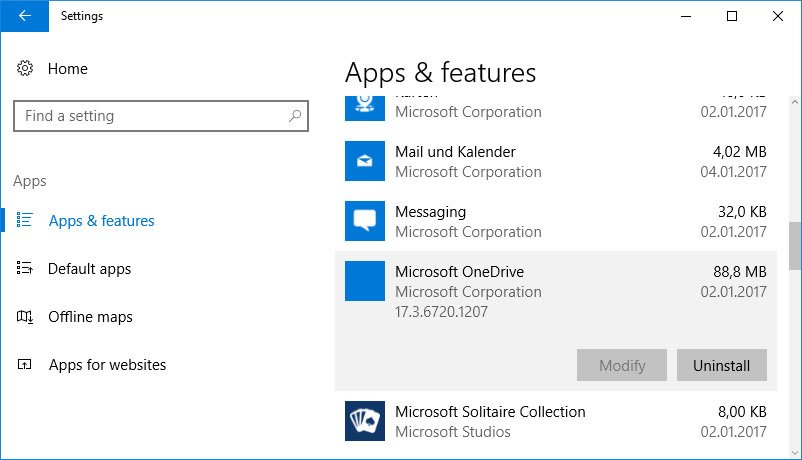
Task: Click the 8,00 KB size value
Action: (742, 412)
